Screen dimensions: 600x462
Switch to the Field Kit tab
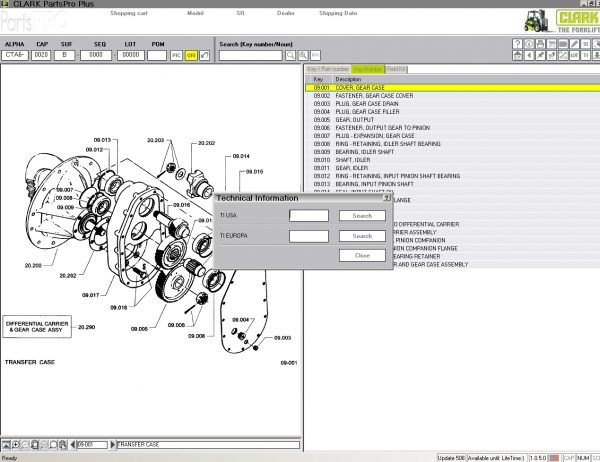pyautogui.click(x=396, y=69)
